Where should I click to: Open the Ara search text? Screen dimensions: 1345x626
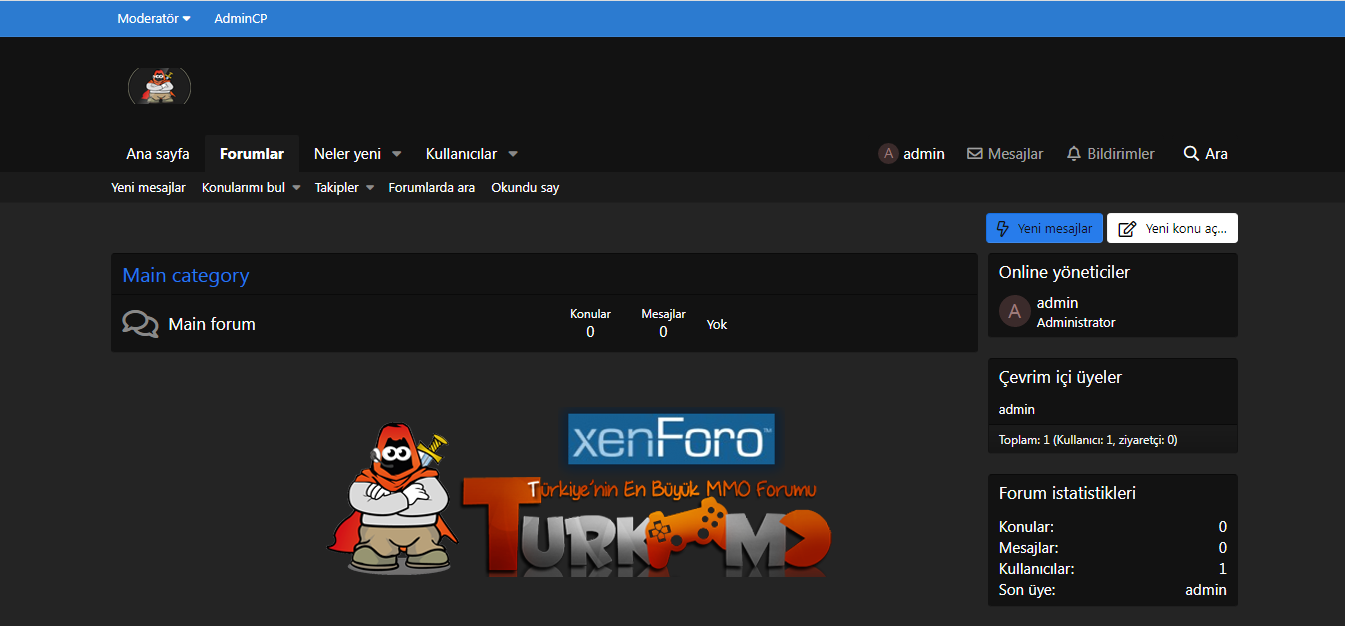click(1216, 154)
